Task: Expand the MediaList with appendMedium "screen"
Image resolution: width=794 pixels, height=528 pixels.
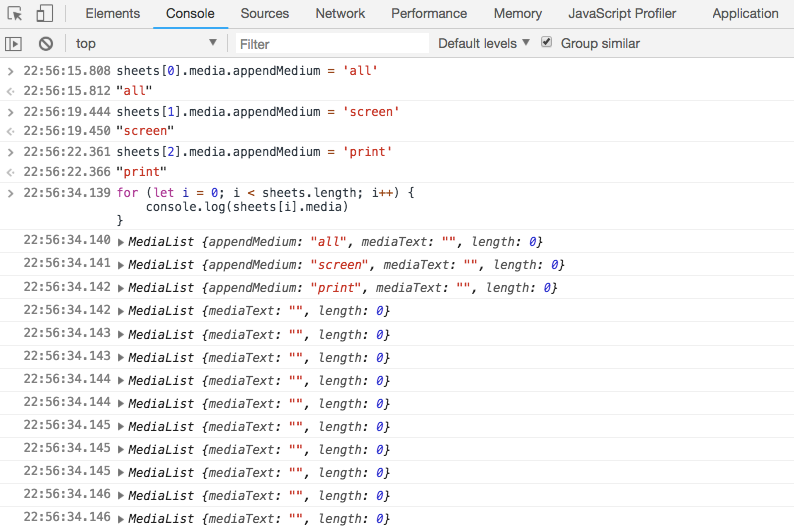Action: pyautogui.click(x=122, y=265)
